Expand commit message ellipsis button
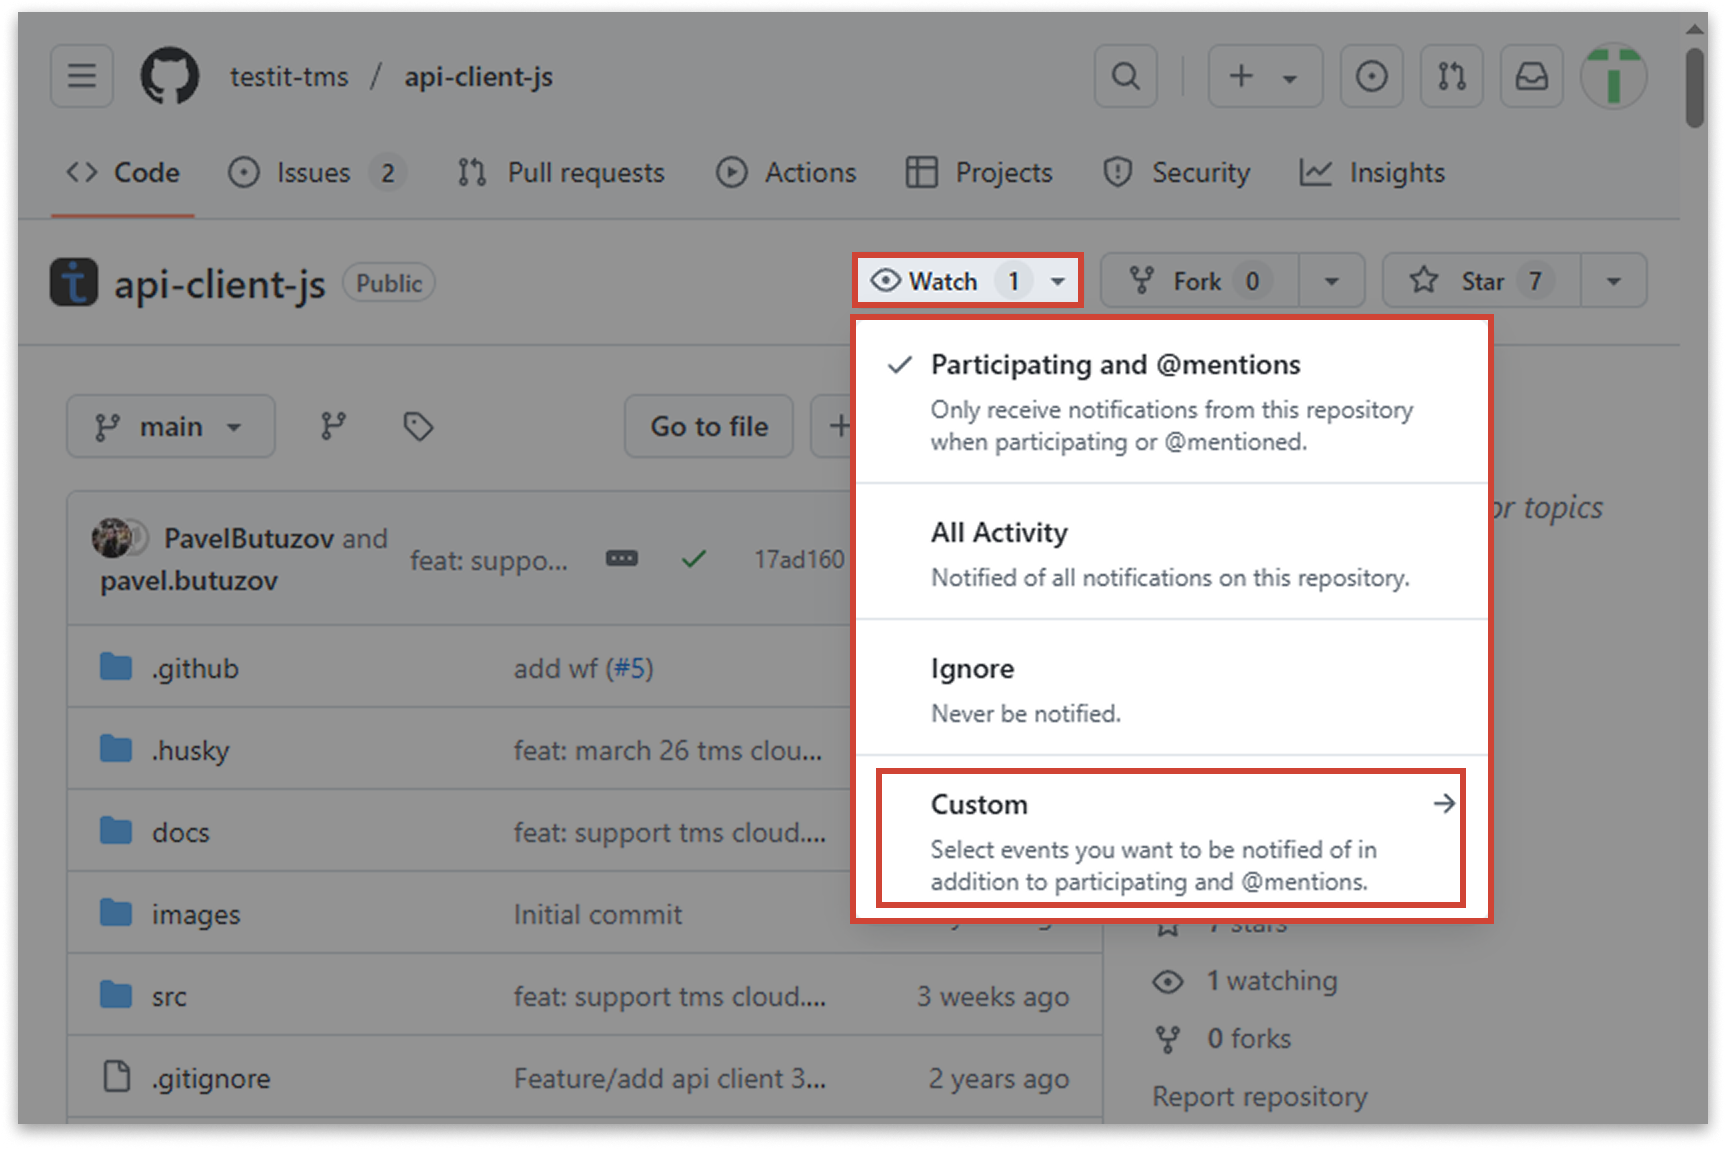Viewport: 1726px width, 1150px height. 621,558
